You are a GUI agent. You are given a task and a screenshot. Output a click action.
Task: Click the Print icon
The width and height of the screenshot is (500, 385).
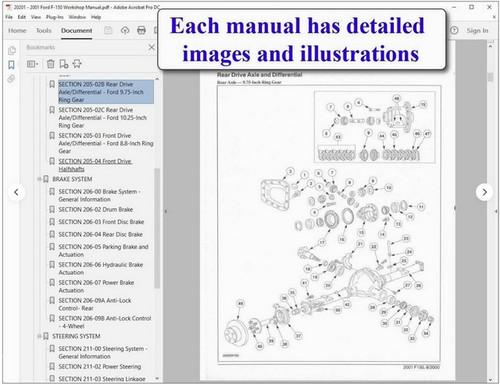point(141,31)
